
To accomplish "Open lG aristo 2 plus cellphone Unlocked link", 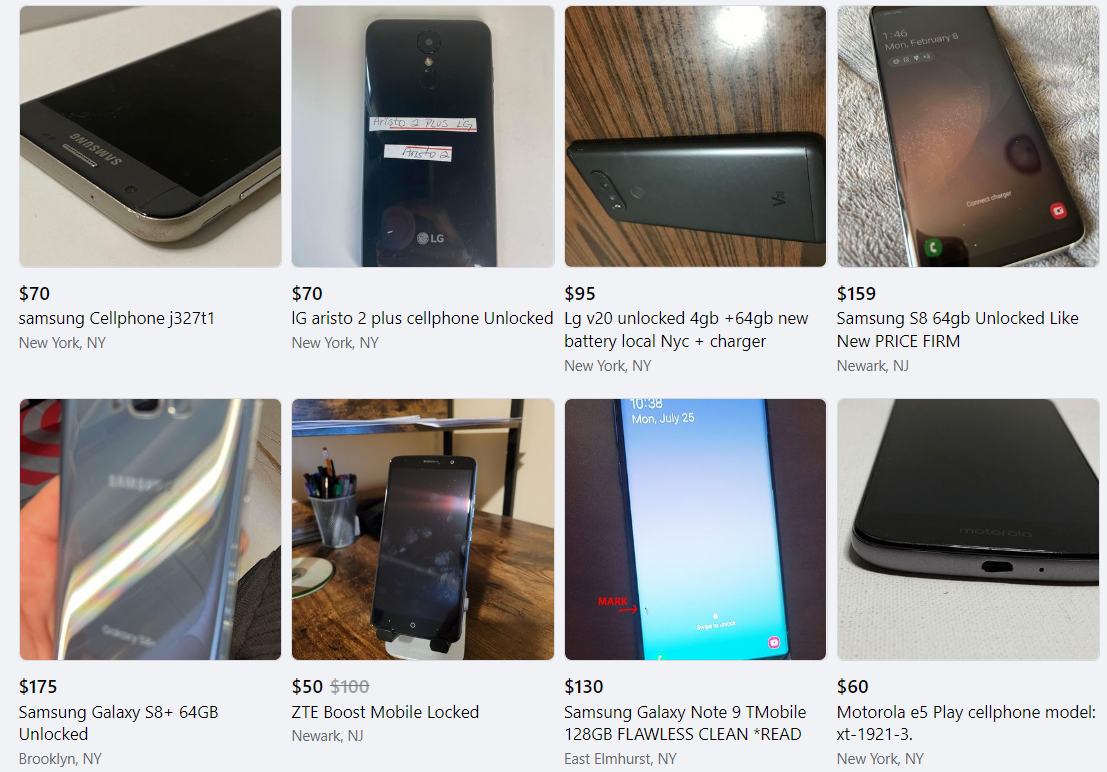I will point(422,319).
